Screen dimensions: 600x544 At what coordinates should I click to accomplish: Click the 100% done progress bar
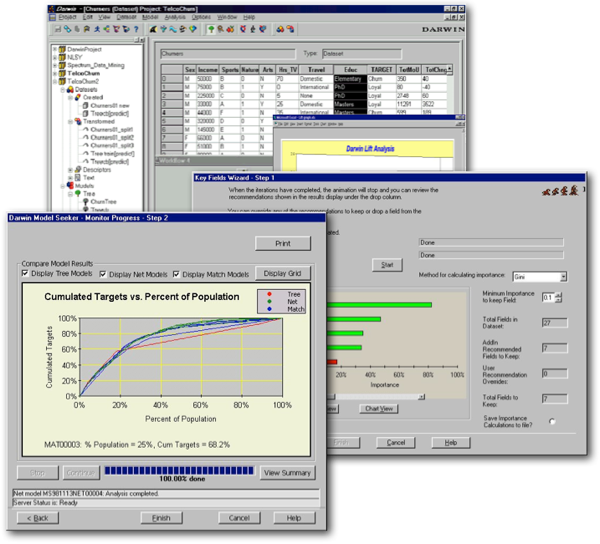pos(179,471)
